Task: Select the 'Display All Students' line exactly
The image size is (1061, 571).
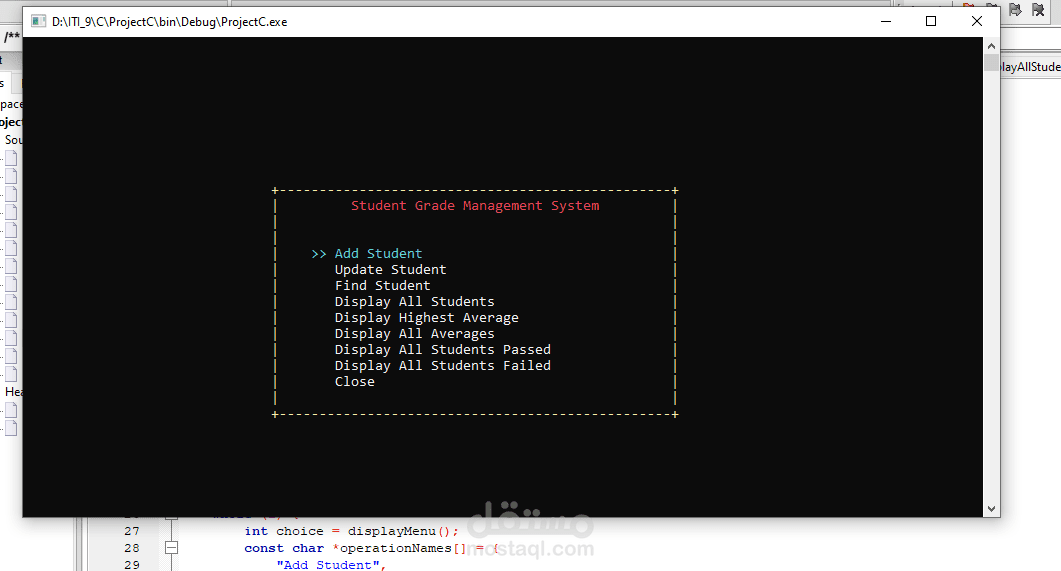Action: (414, 302)
